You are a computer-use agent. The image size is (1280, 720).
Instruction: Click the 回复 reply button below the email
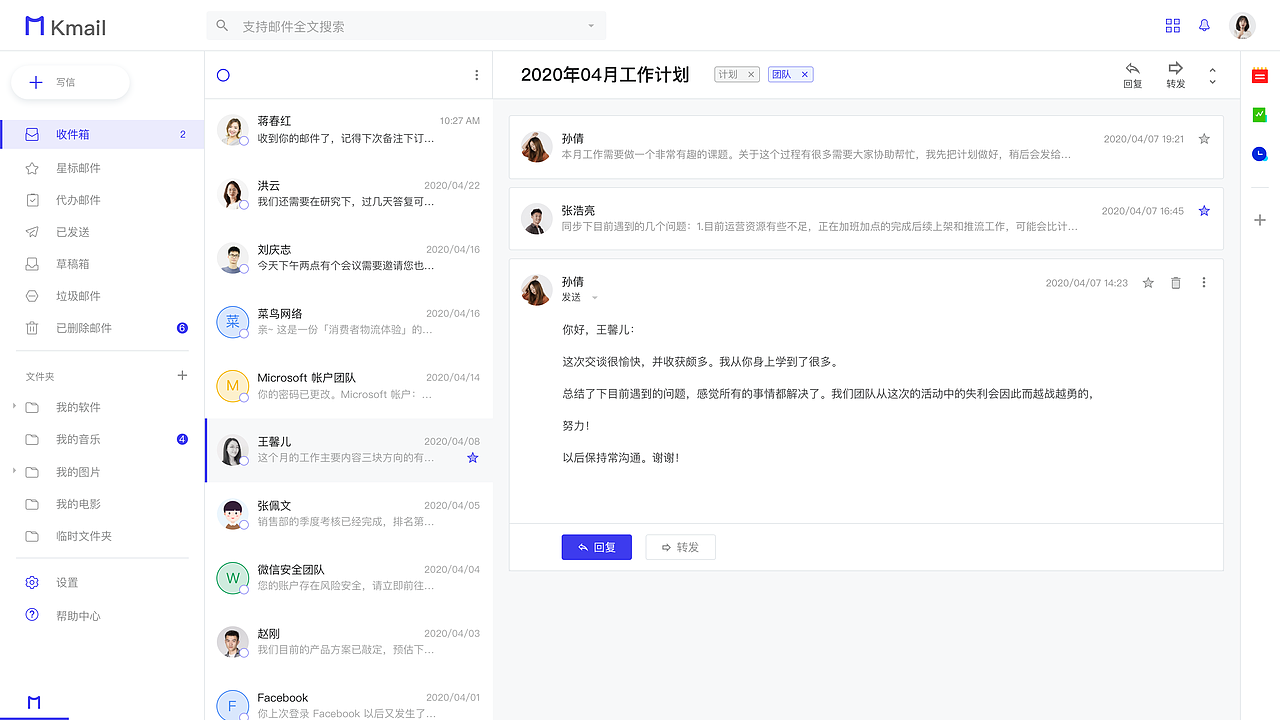coord(596,547)
